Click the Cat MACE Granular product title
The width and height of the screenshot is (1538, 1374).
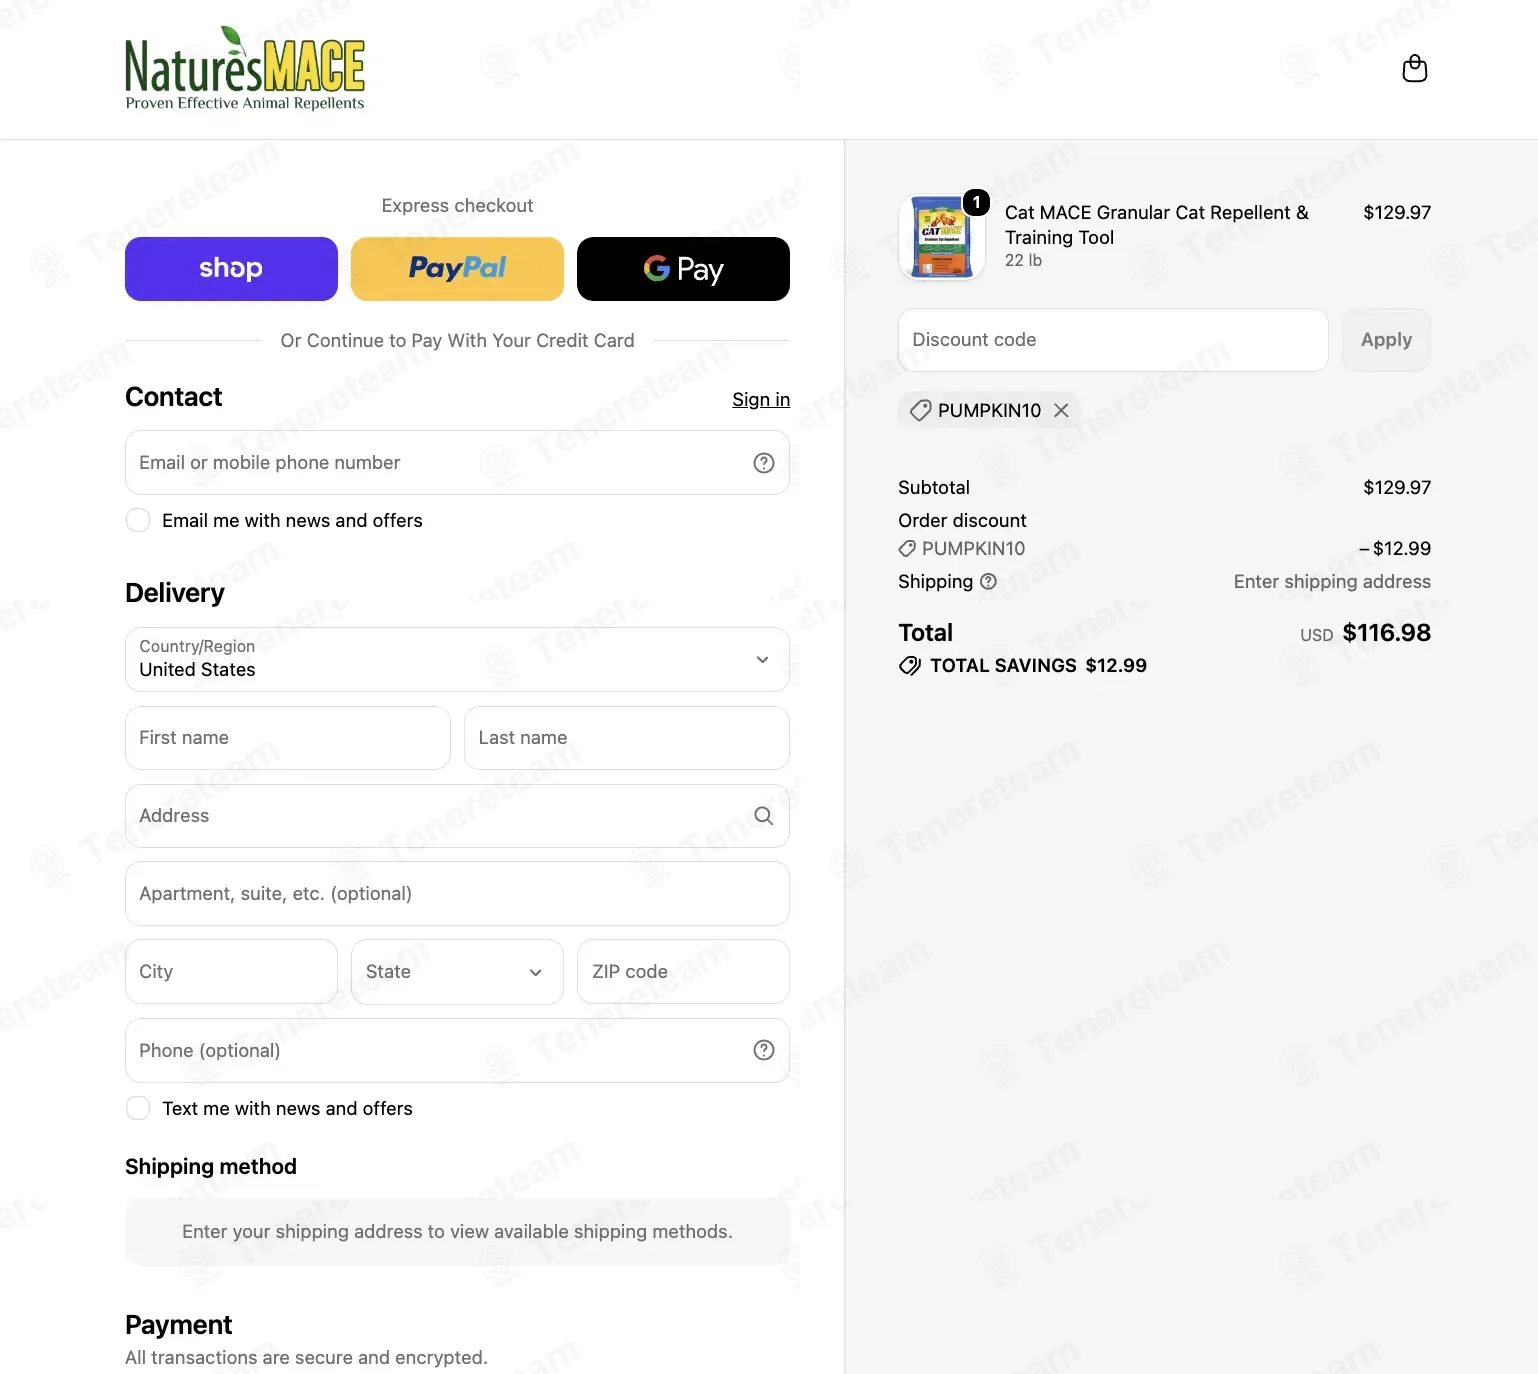(1156, 225)
